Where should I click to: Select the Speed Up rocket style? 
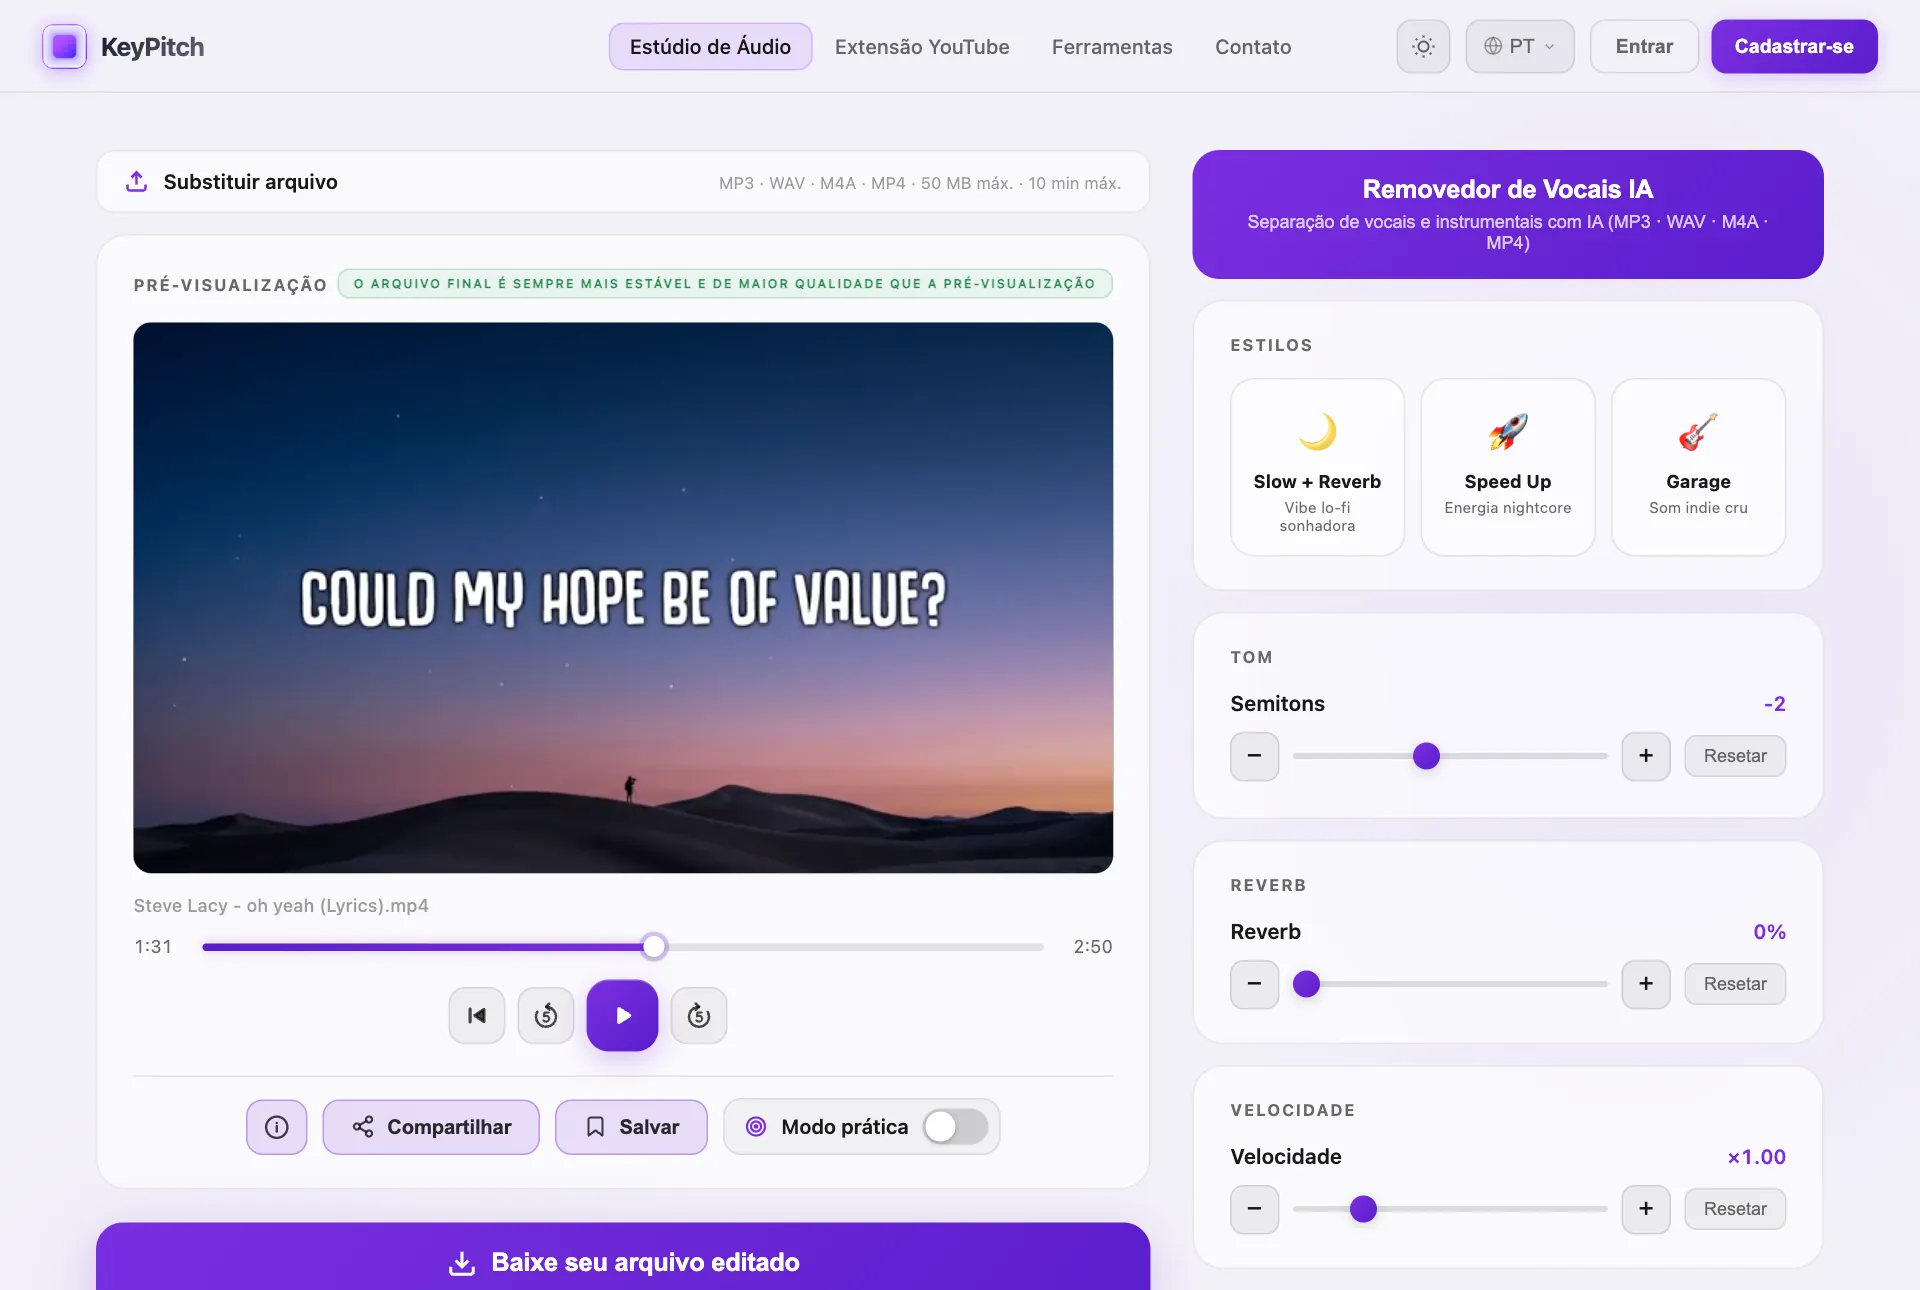pyautogui.click(x=1507, y=467)
